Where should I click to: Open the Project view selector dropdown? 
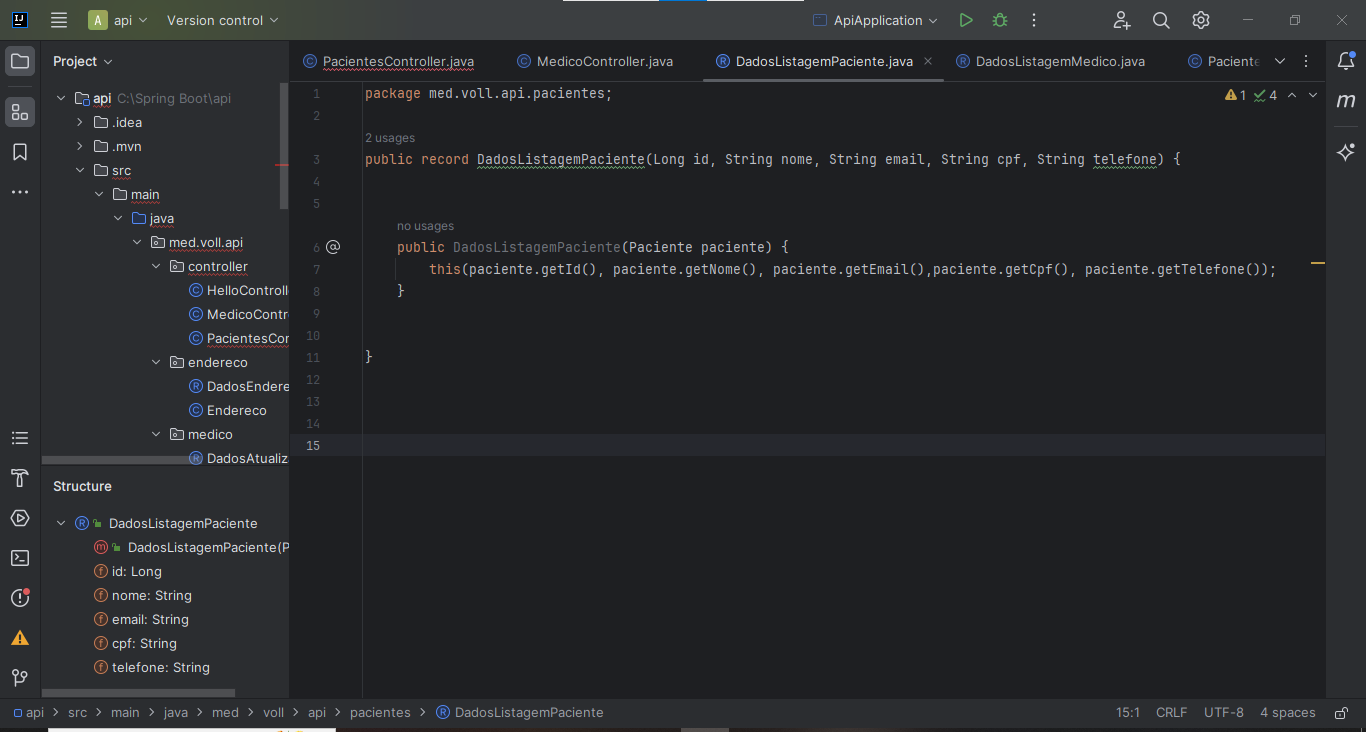coord(83,61)
